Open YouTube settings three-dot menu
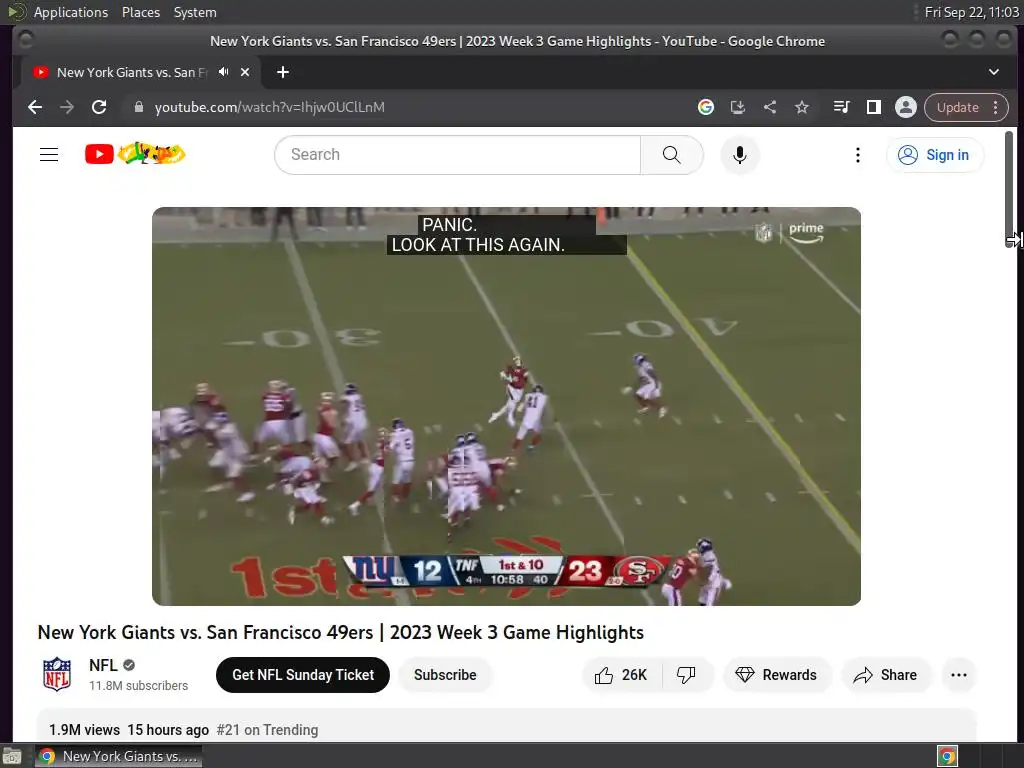 click(857, 155)
